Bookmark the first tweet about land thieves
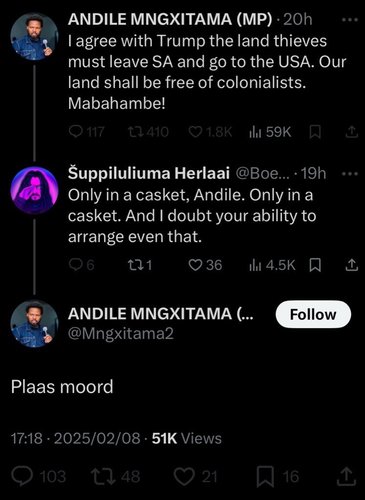365x500 pixels. click(x=315, y=132)
